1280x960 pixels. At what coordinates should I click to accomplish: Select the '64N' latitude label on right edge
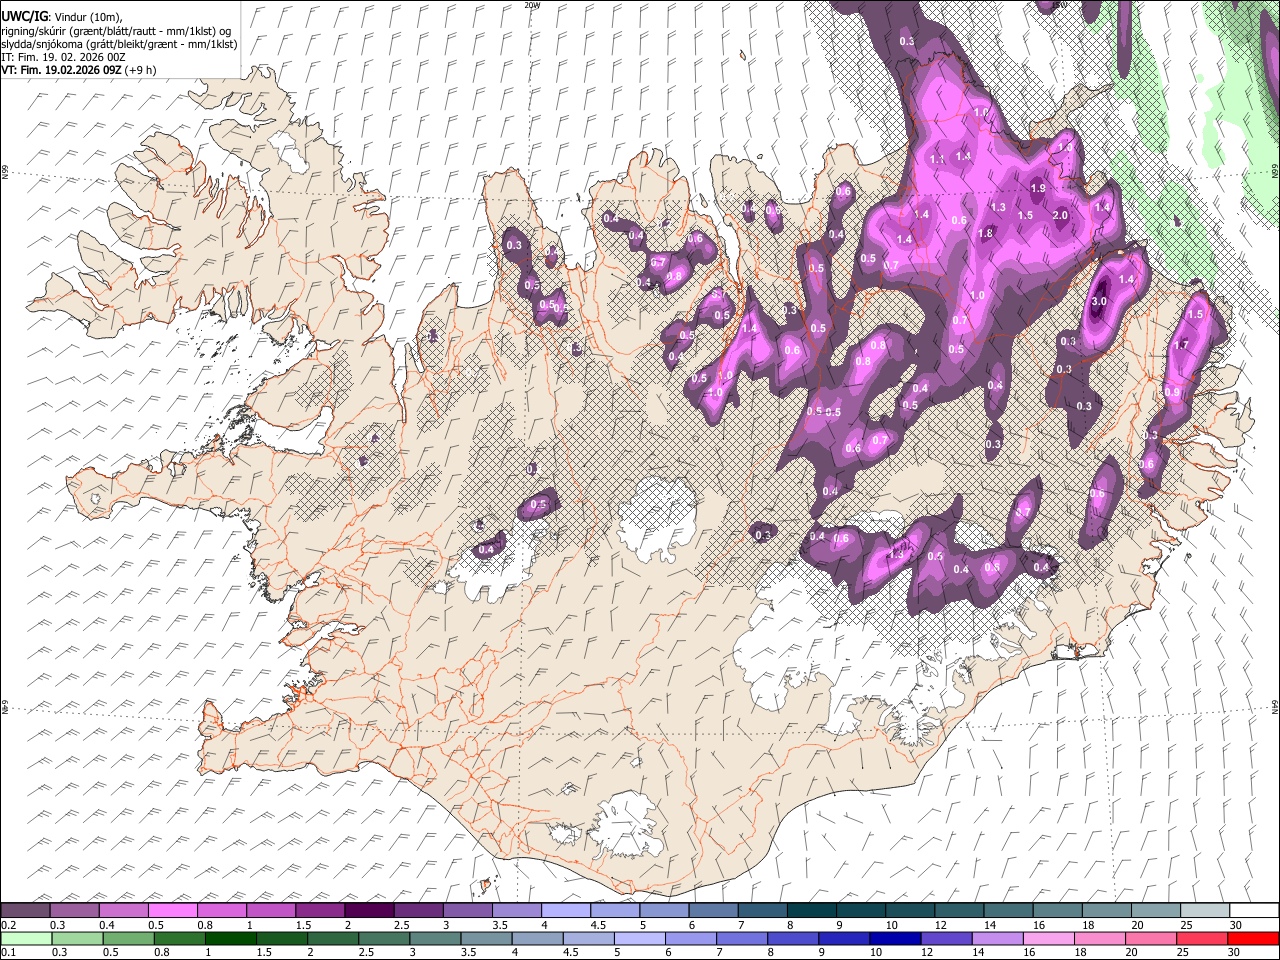pos(1275,706)
